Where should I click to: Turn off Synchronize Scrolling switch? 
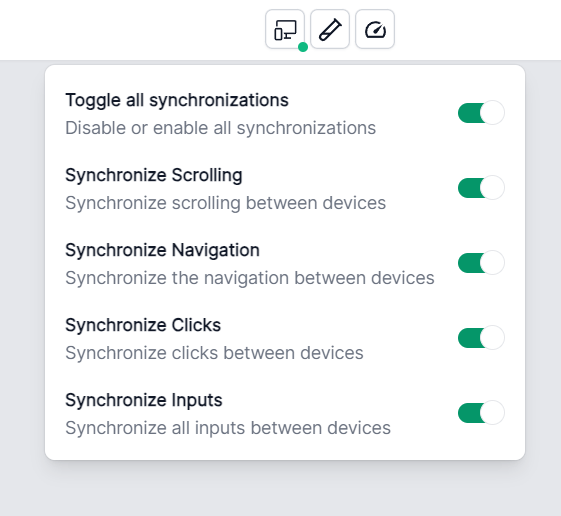(x=481, y=188)
